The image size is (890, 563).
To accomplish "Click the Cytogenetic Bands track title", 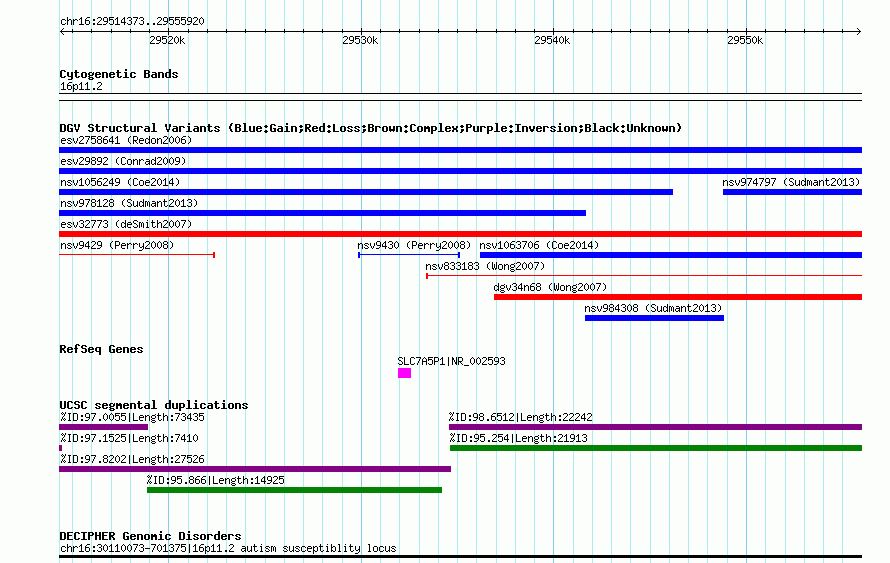I will [119, 74].
